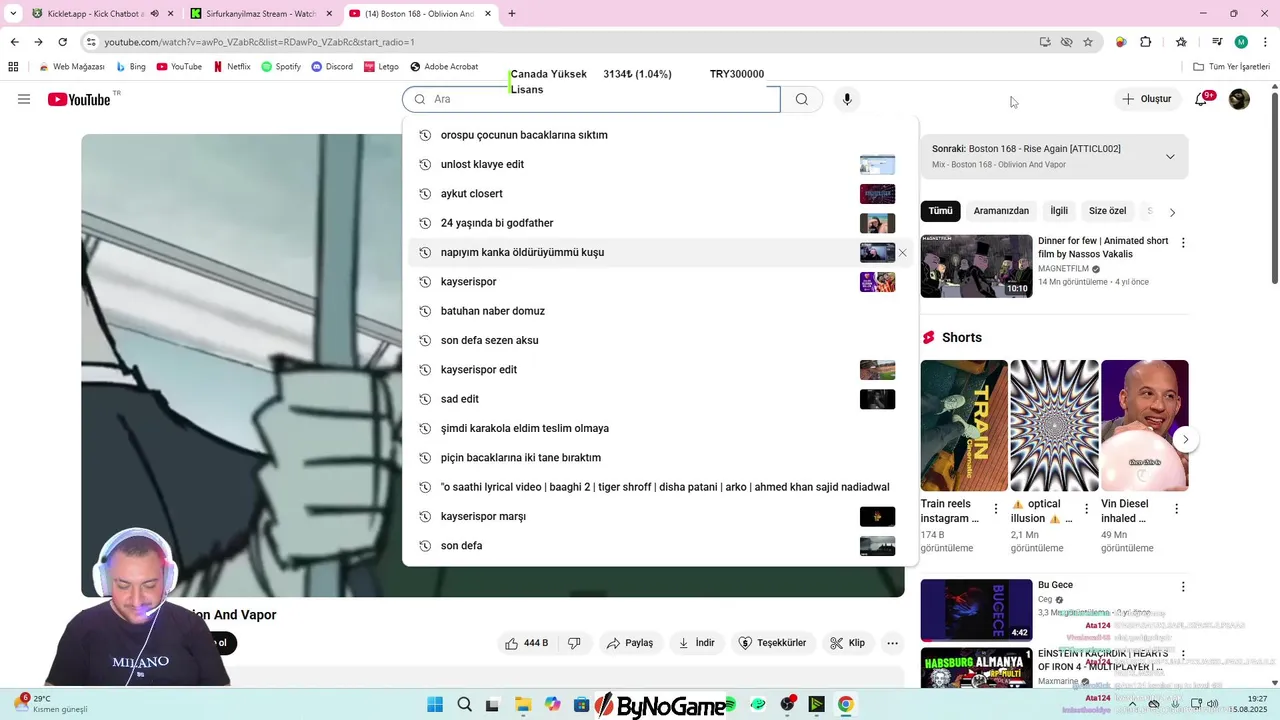The width and height of the screenshot is (1280, 720).
Task: Open File Explorer from taskbar
Action: pyautogui.click(x=523, y=705)
